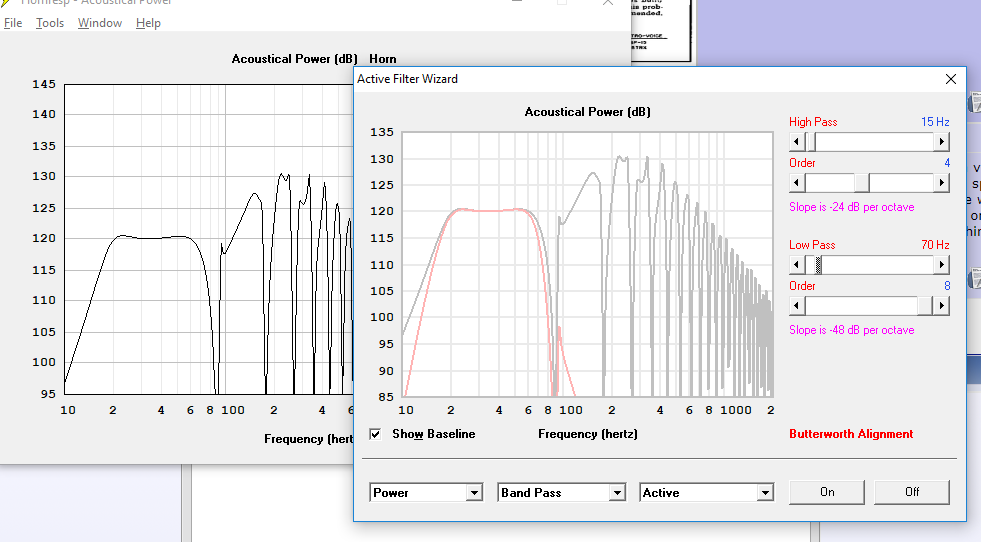Click the Low Pass Order slider thumb
The width and height of the screenshot is (981, 542).
click(925, 306)
